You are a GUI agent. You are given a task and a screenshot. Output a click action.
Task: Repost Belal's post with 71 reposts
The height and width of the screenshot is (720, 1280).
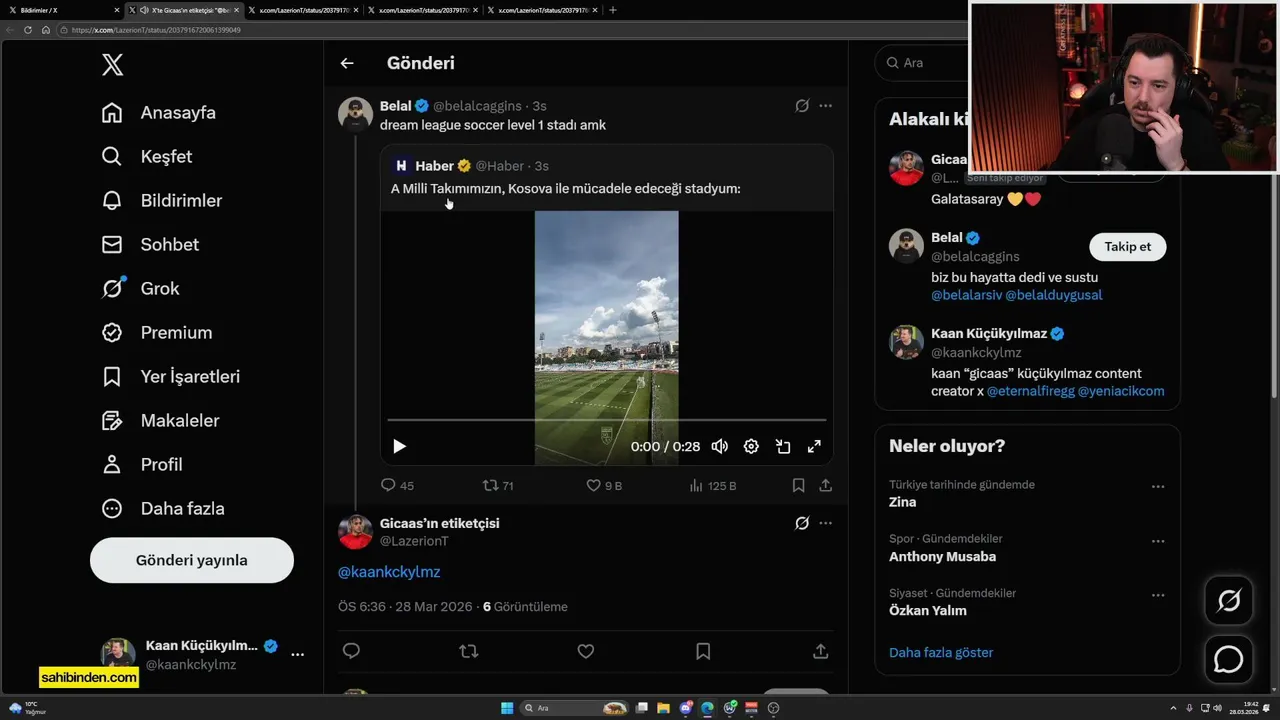point(498,486)
